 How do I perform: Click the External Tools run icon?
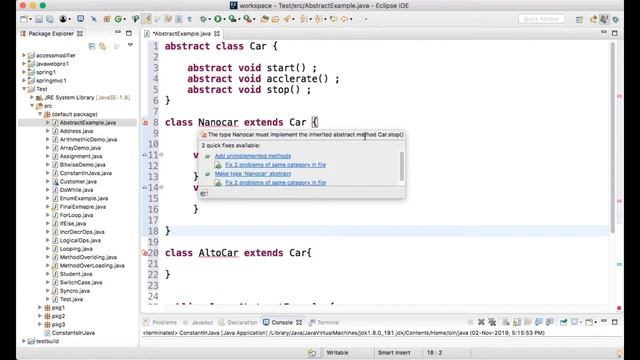coord(247,19)
